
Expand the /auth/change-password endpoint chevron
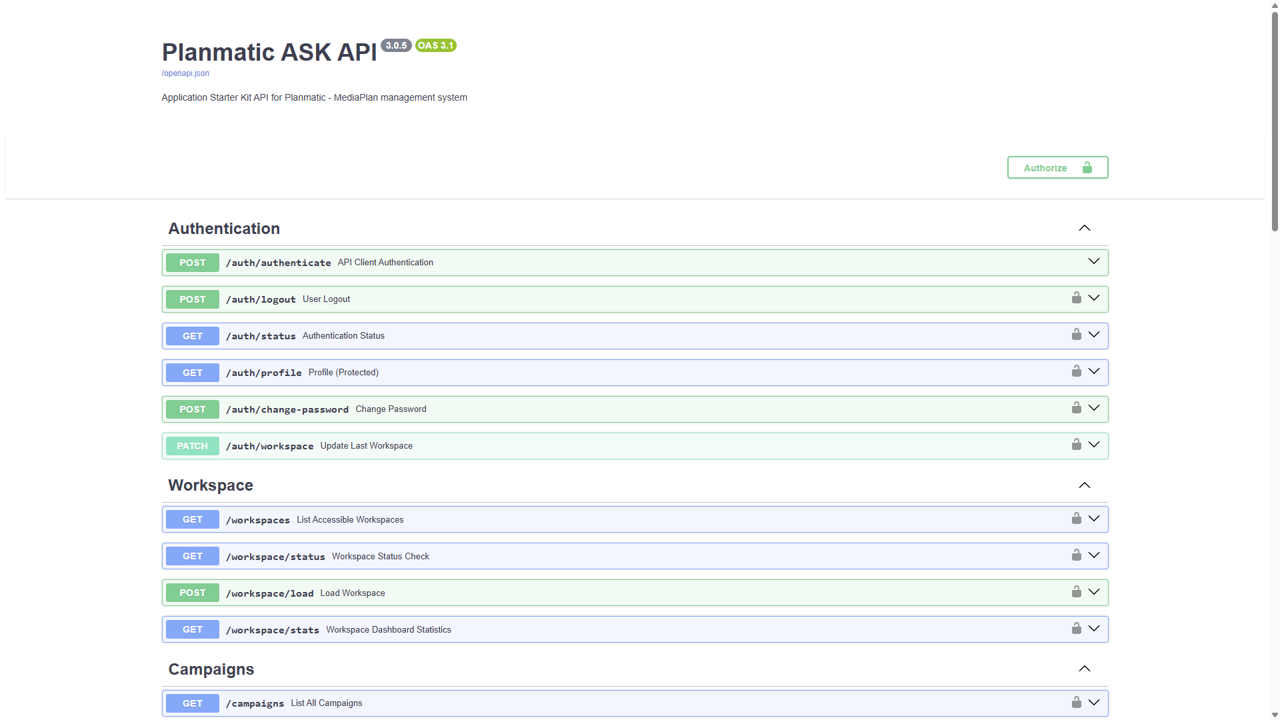pos(1094,408)
